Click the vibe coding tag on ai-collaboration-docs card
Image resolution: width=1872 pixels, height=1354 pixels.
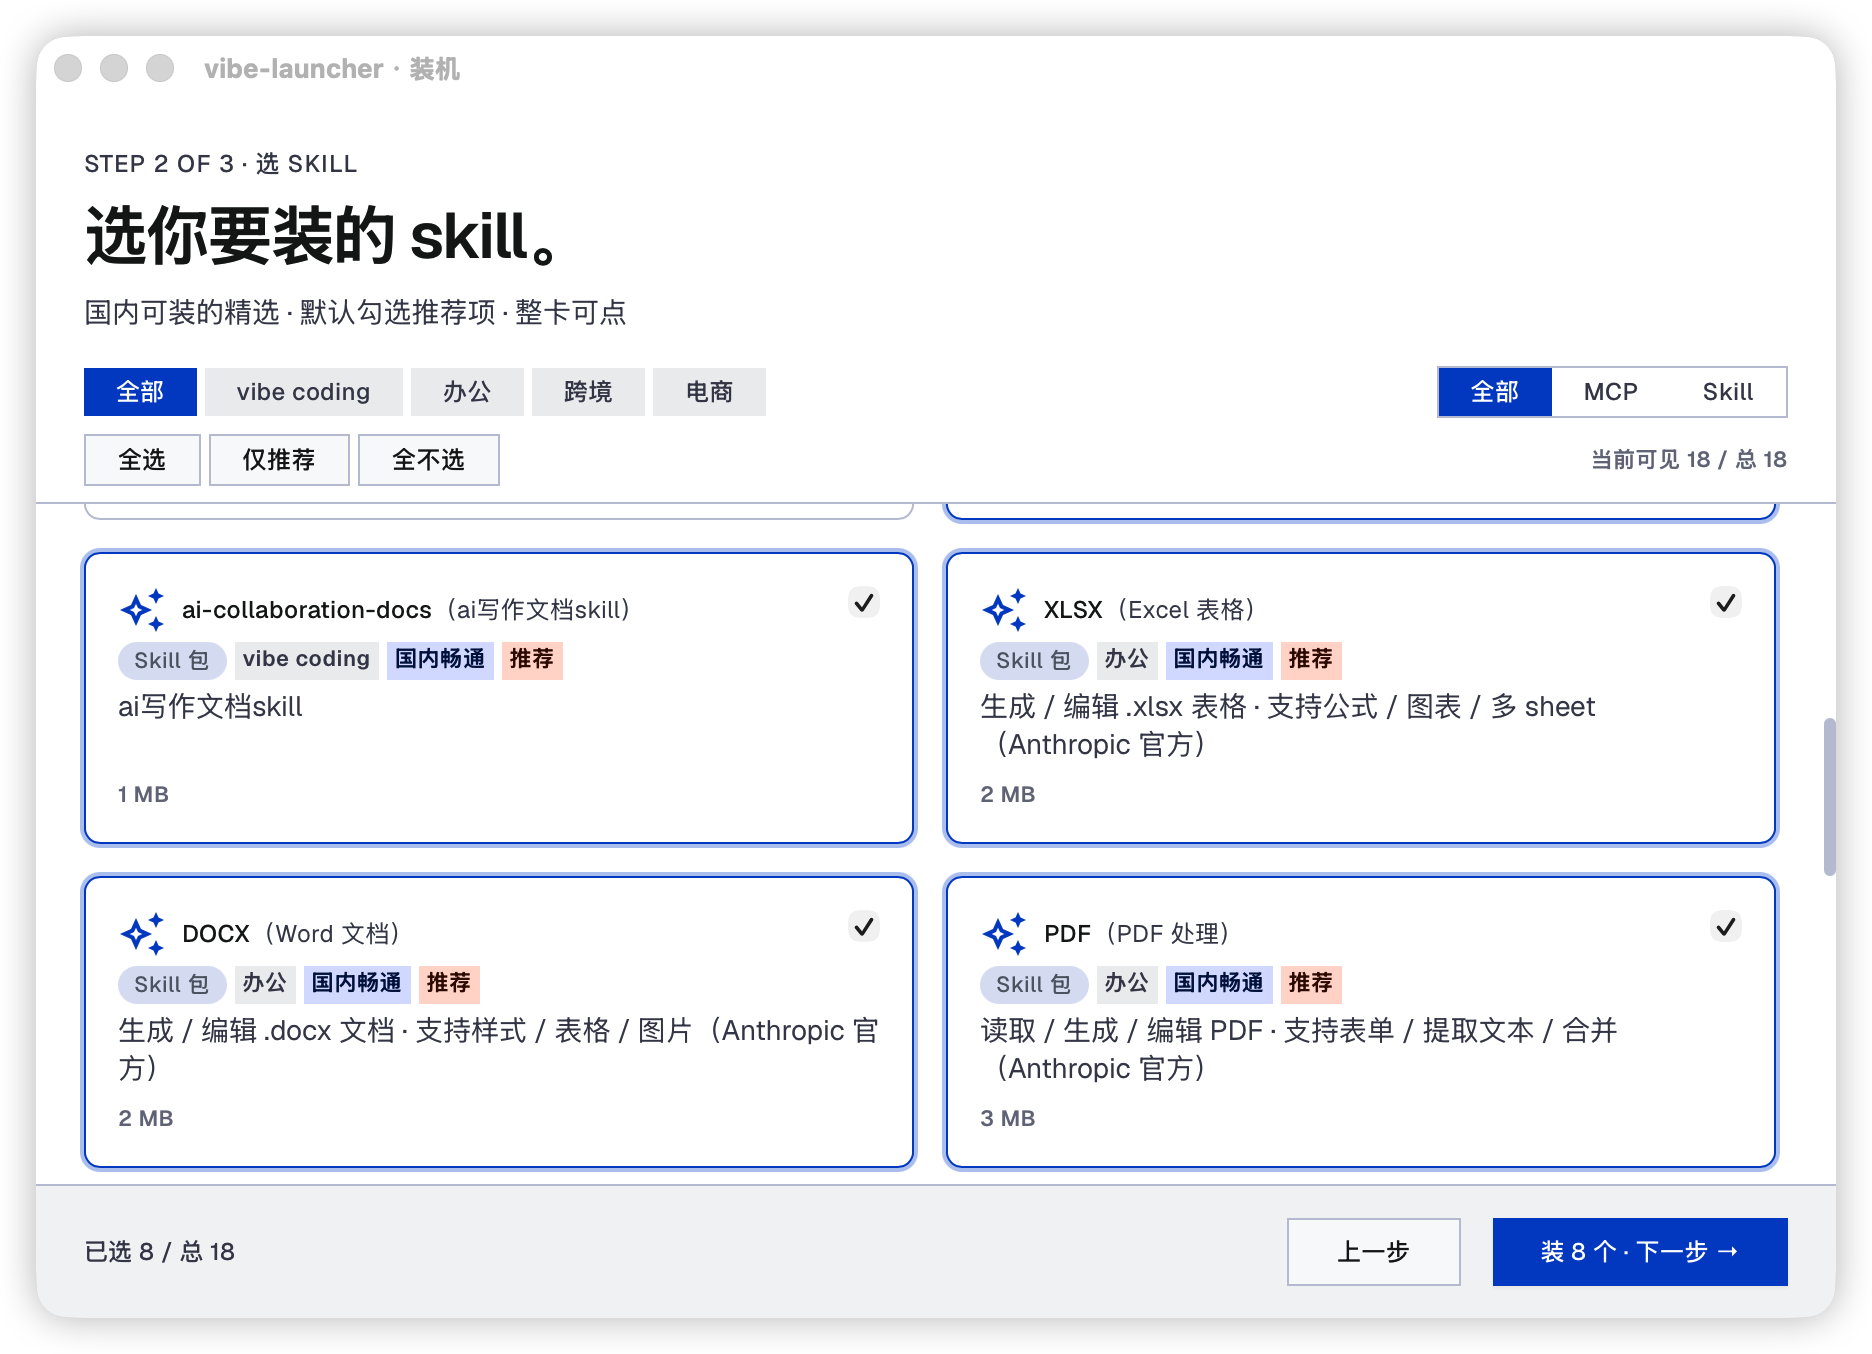(x=306, y=660)
